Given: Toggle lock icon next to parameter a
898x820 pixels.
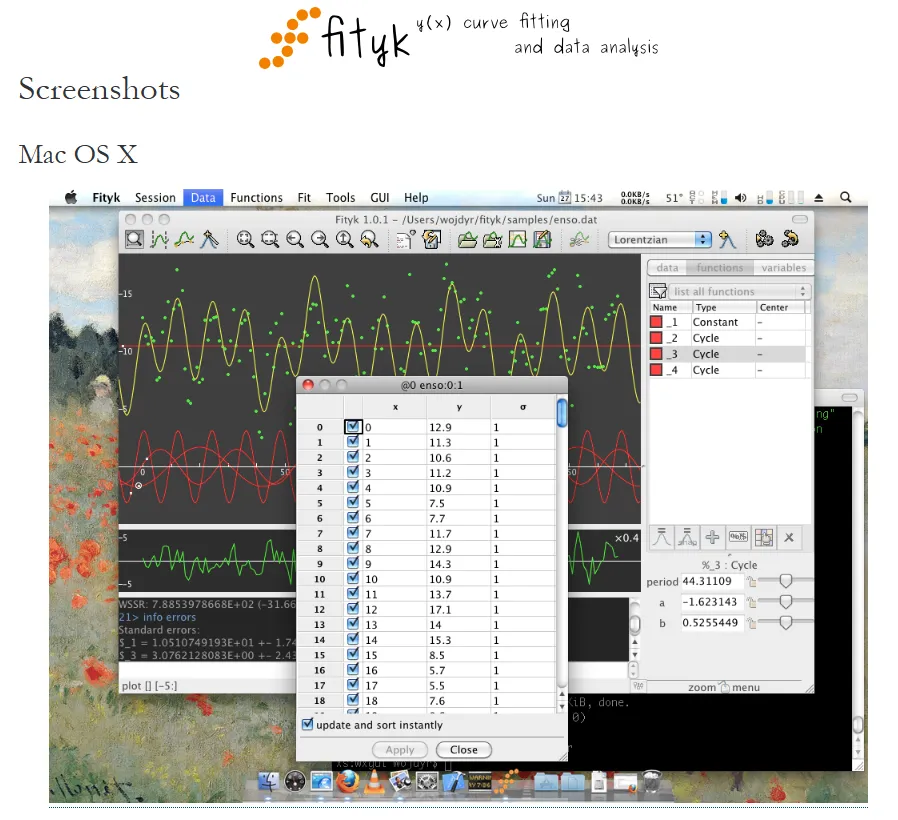Looking at the screenshot, I should (751, 602).
